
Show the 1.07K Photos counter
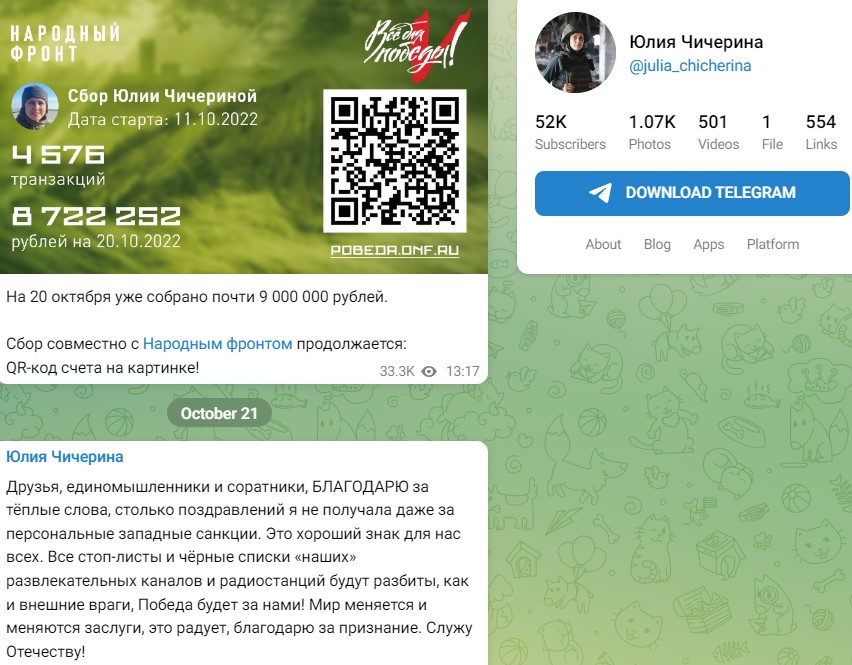point(651,132)
